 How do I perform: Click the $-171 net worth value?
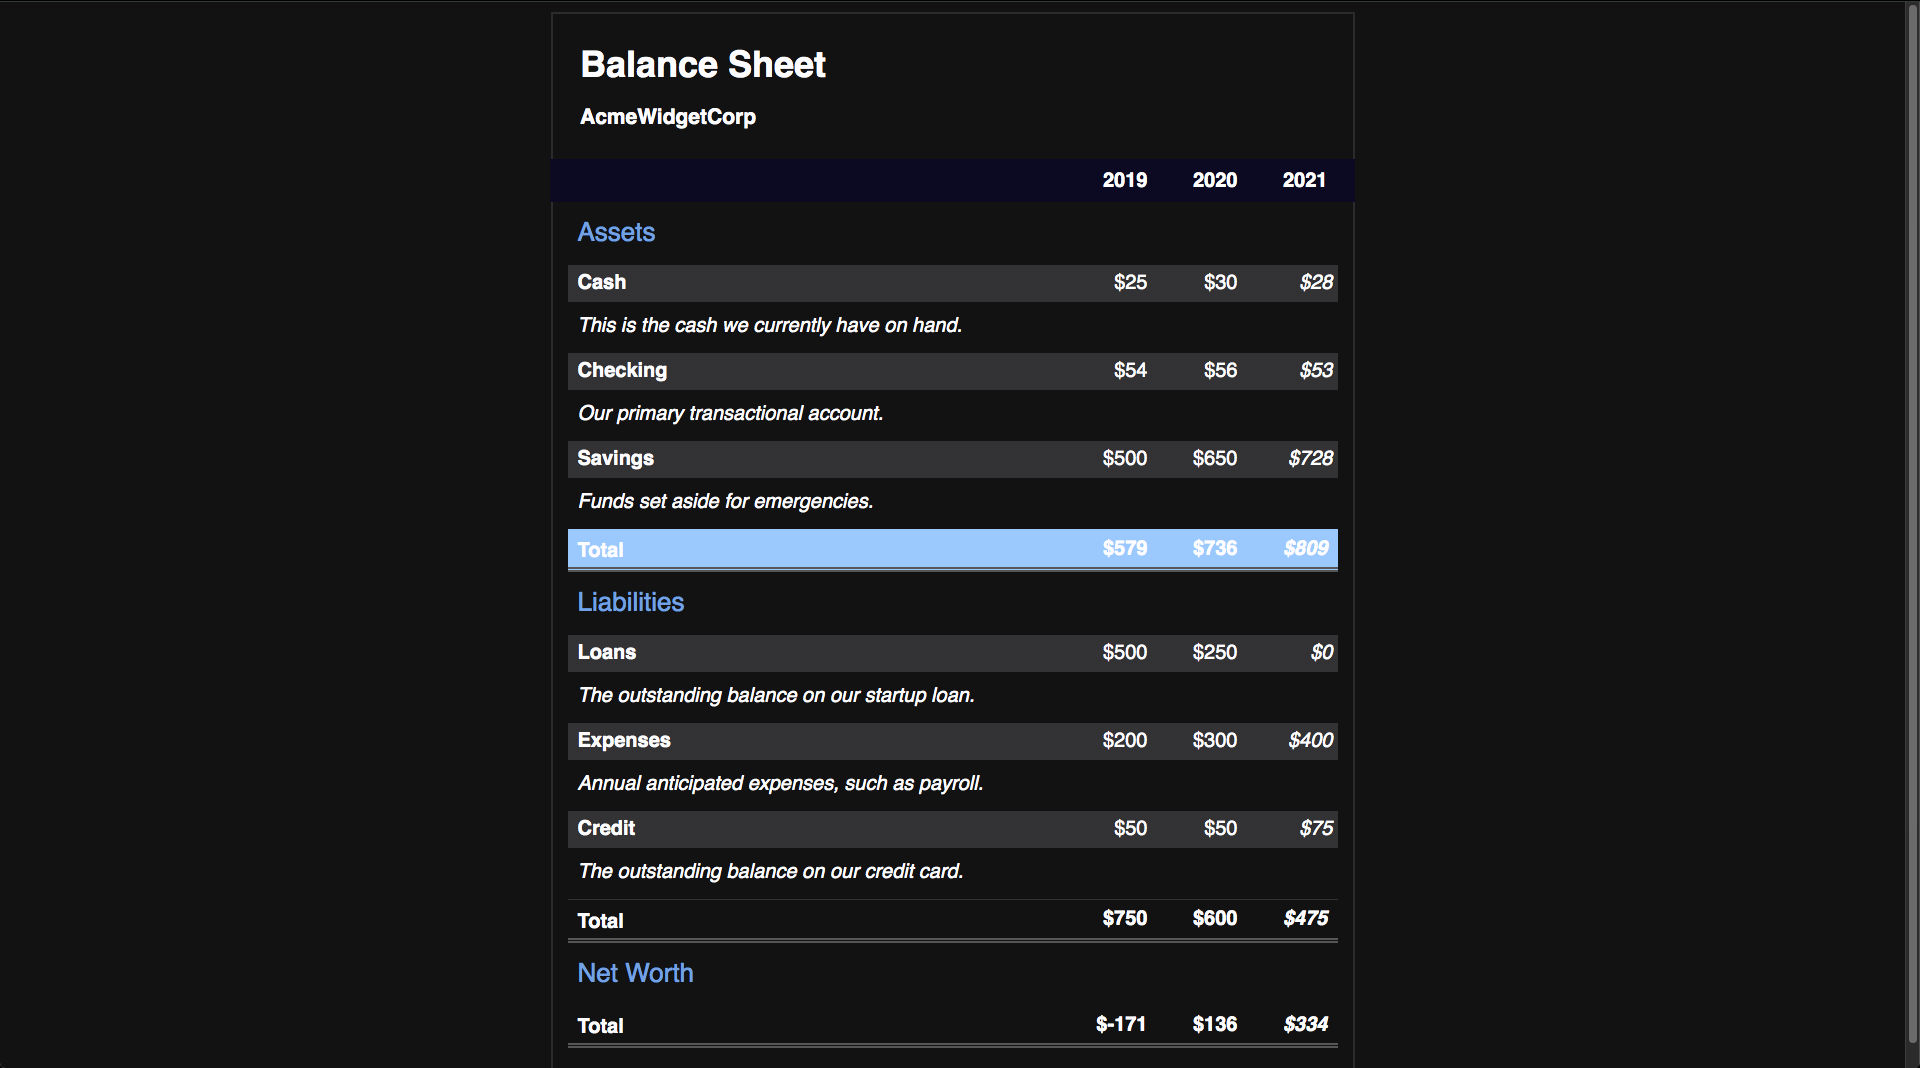[x=1120, y=1024]
